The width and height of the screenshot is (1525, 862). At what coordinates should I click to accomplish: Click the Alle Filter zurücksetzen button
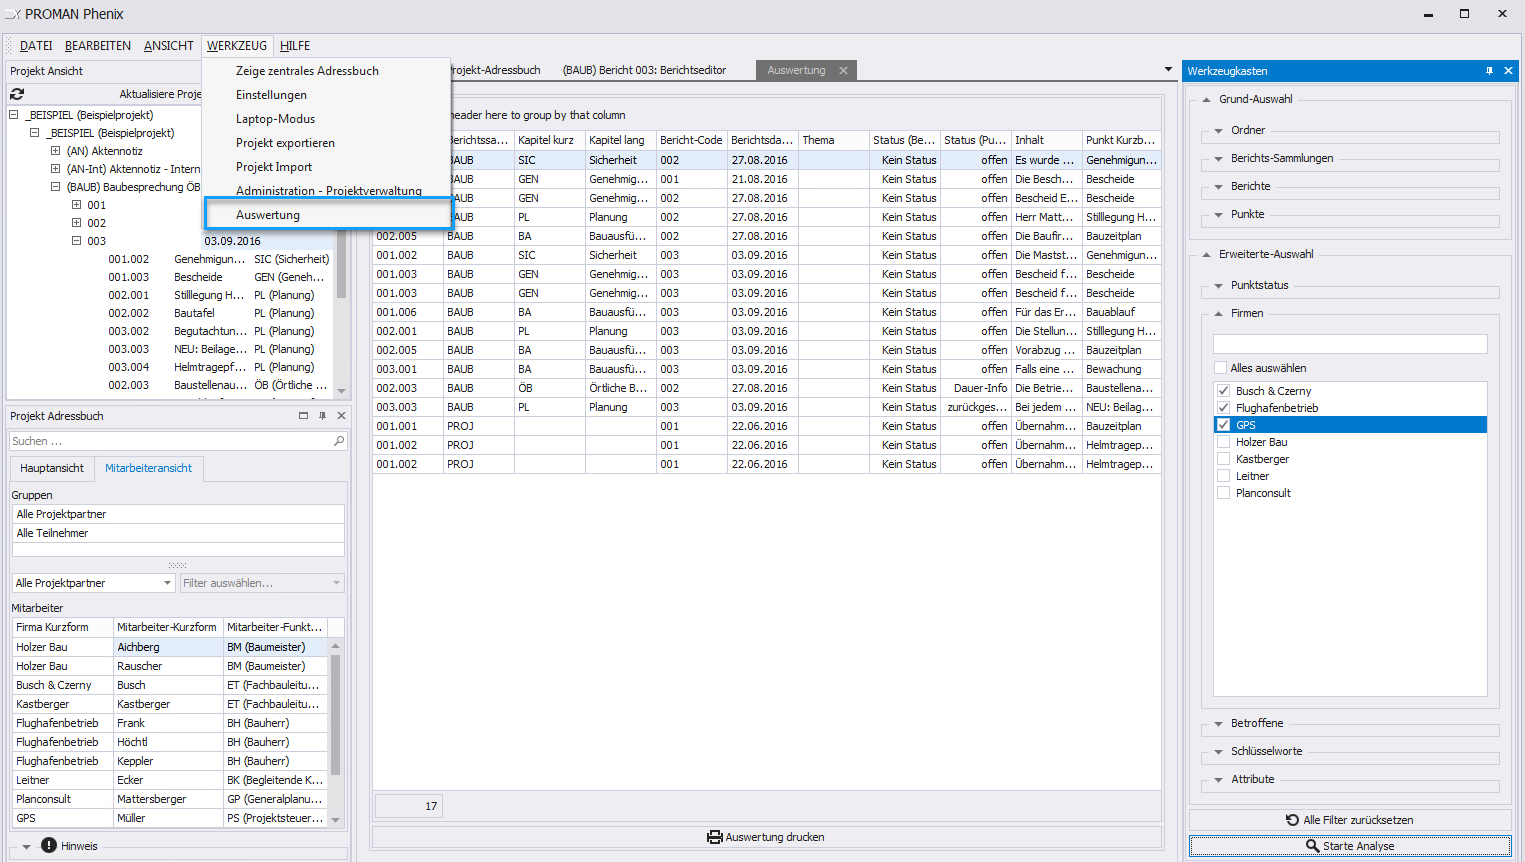pyautogui.click(x=1350, y=820)
